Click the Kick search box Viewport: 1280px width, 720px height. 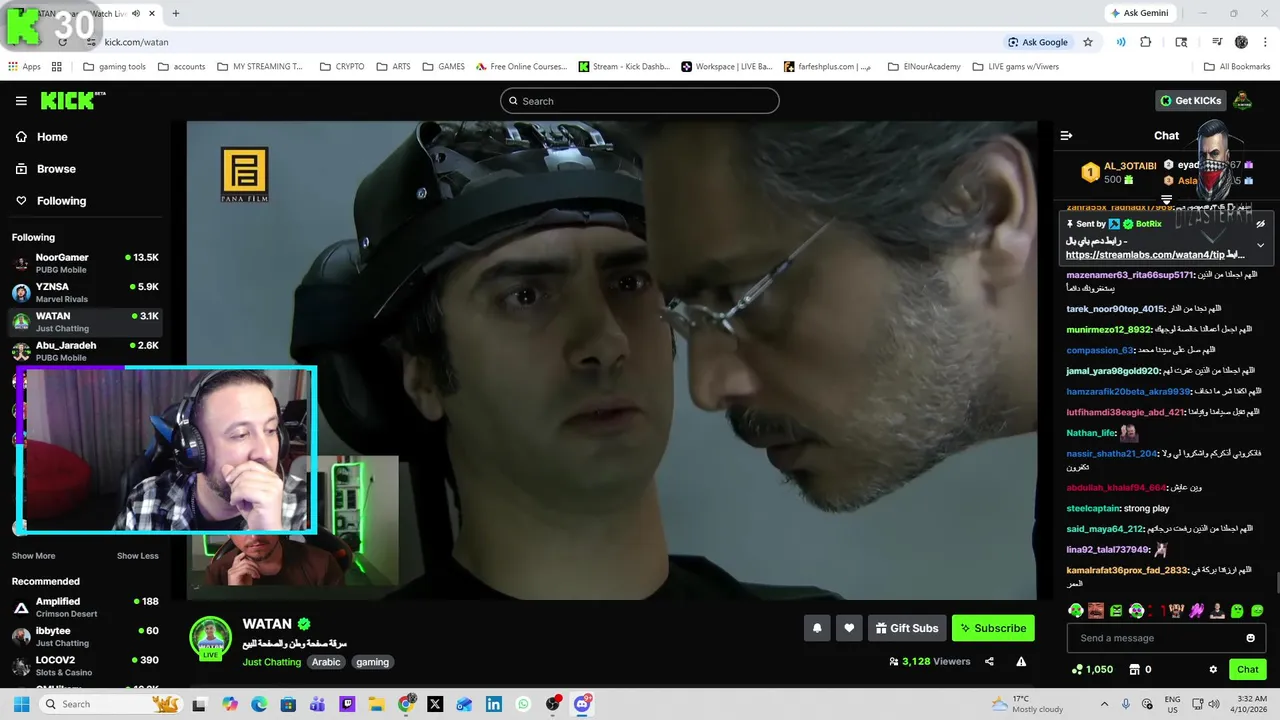639,101
